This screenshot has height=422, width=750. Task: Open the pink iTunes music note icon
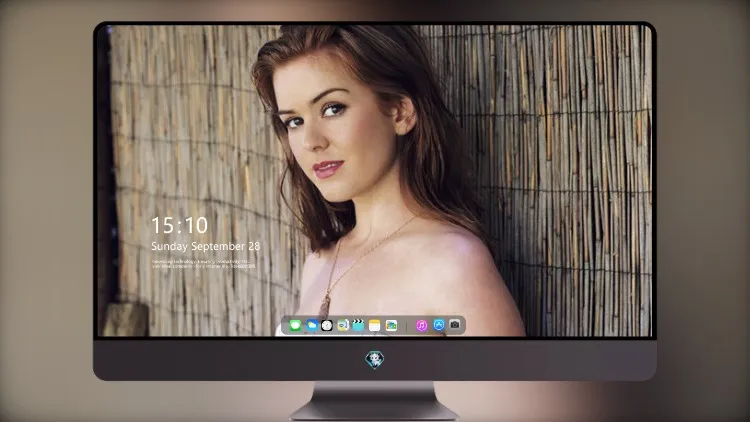tap(421, 325)
